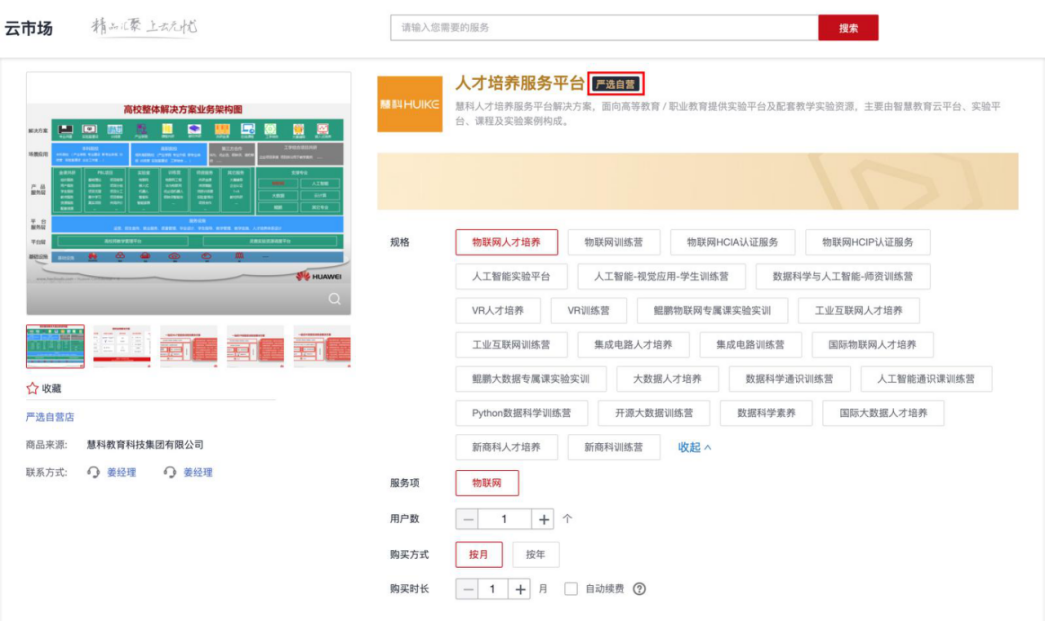This screenshot has height=622, width=1046.
Task: Decrease 购买时长 with the minus button
Action: [x=468, y=589]
